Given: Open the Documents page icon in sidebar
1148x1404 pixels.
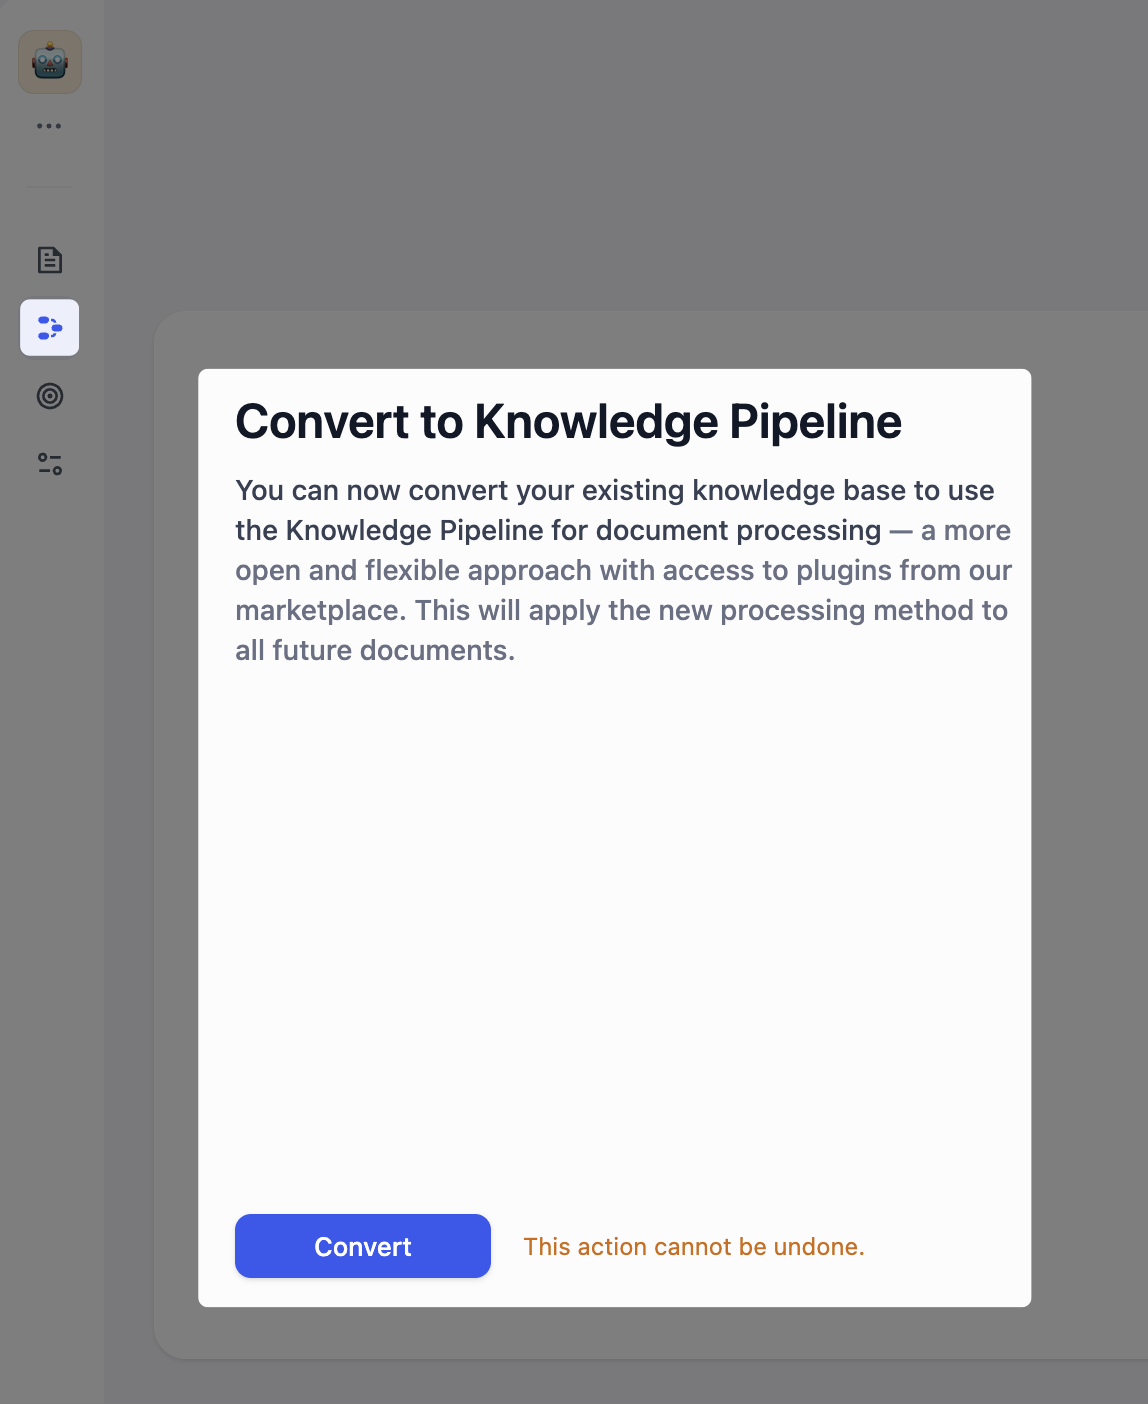Looking at the screenshot, I should (x=50, y=260).
